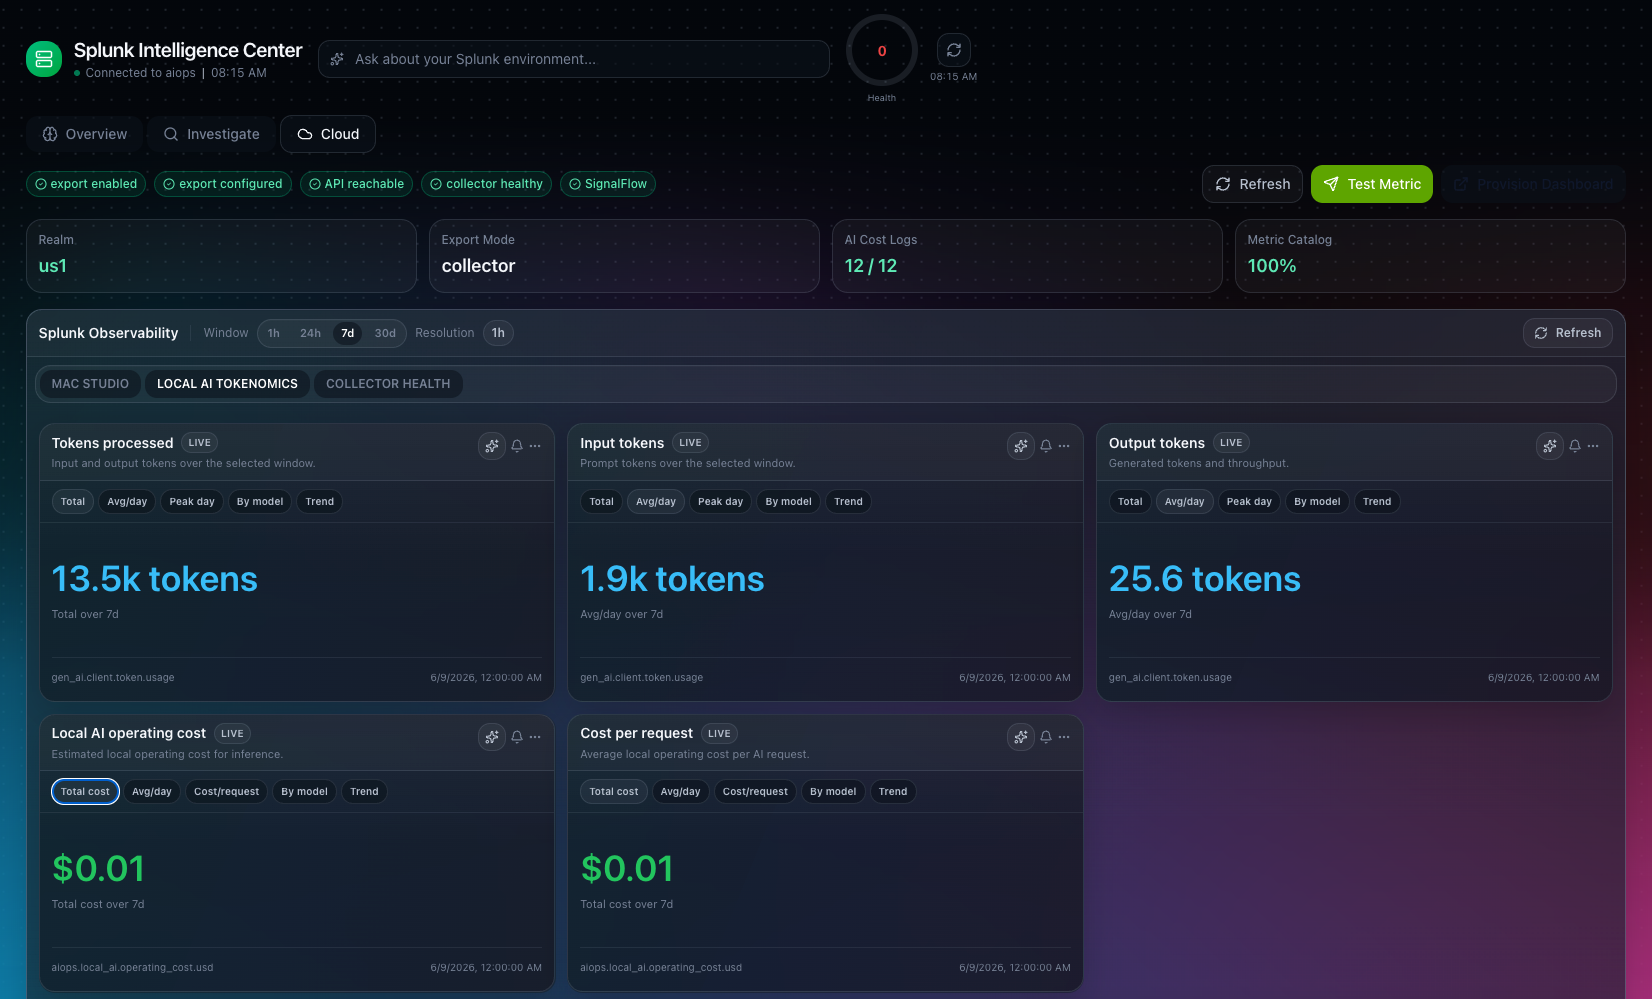Click the export enabled status chip
The image size is (1652, 999).
[x=86, y=184]
